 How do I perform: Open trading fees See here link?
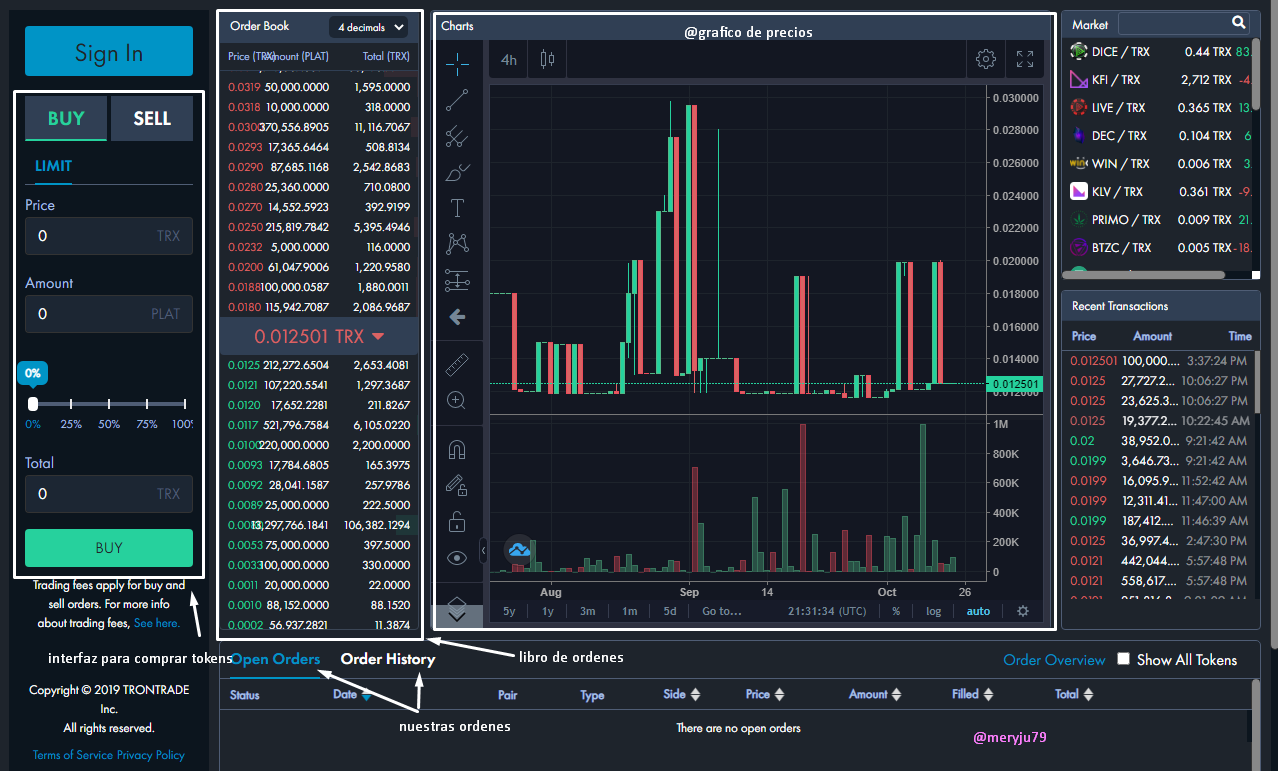(x=157, y=623)
